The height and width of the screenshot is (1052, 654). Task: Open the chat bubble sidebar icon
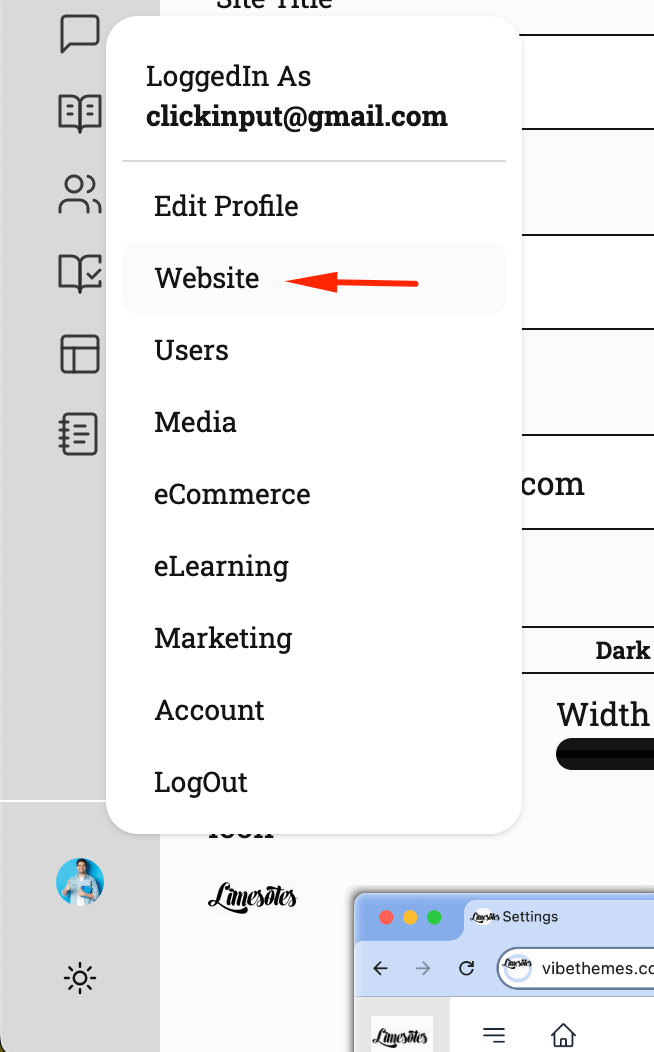[80, 34]
